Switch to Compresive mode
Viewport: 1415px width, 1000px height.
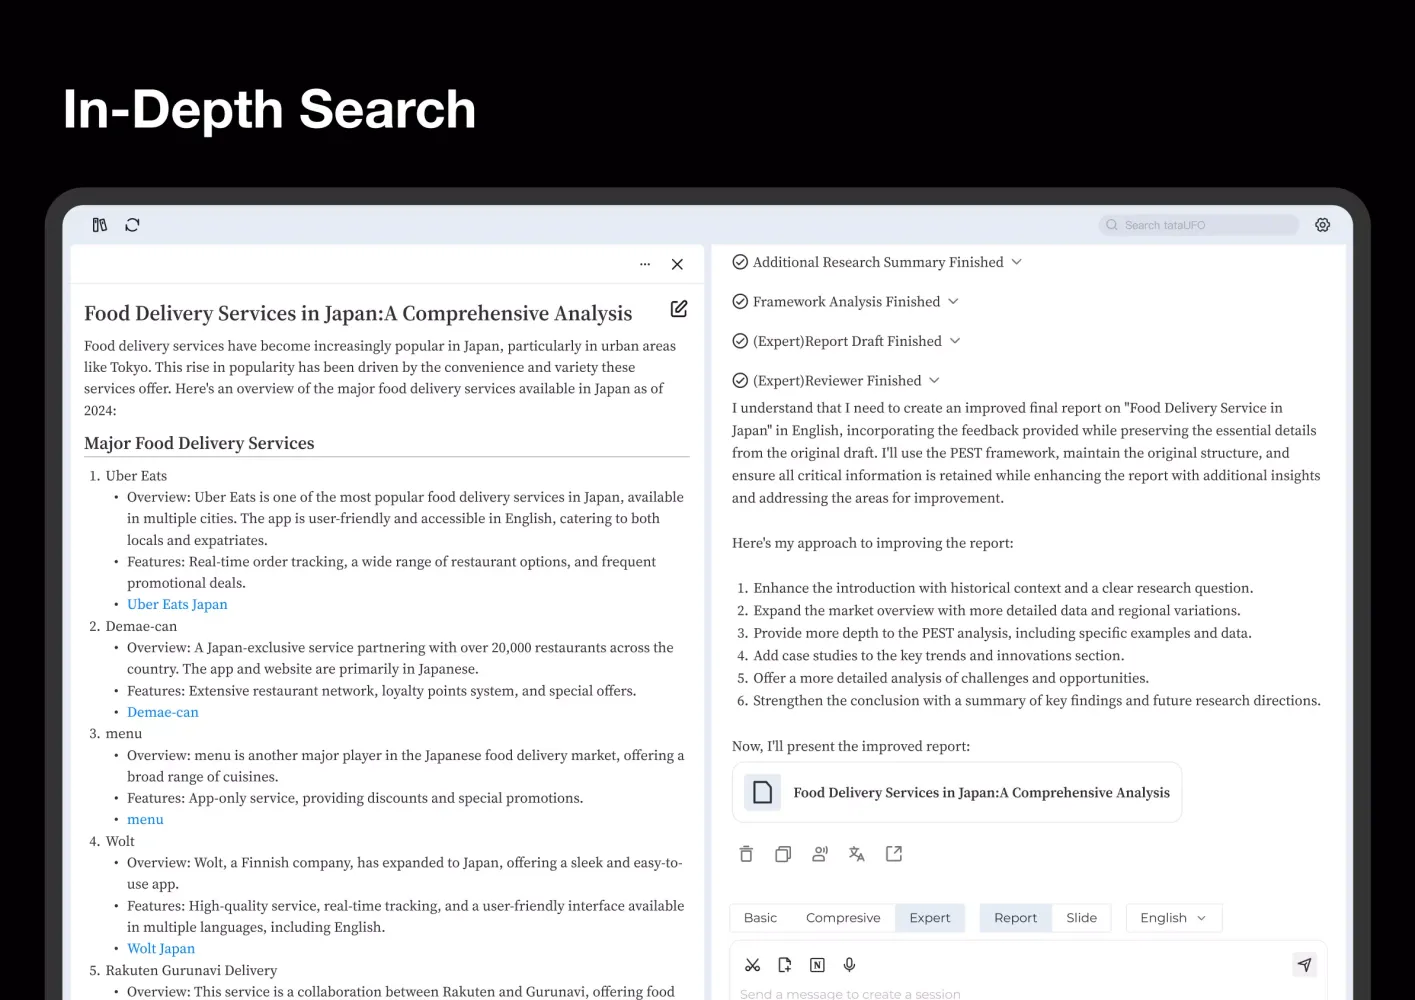click(843, 918)
